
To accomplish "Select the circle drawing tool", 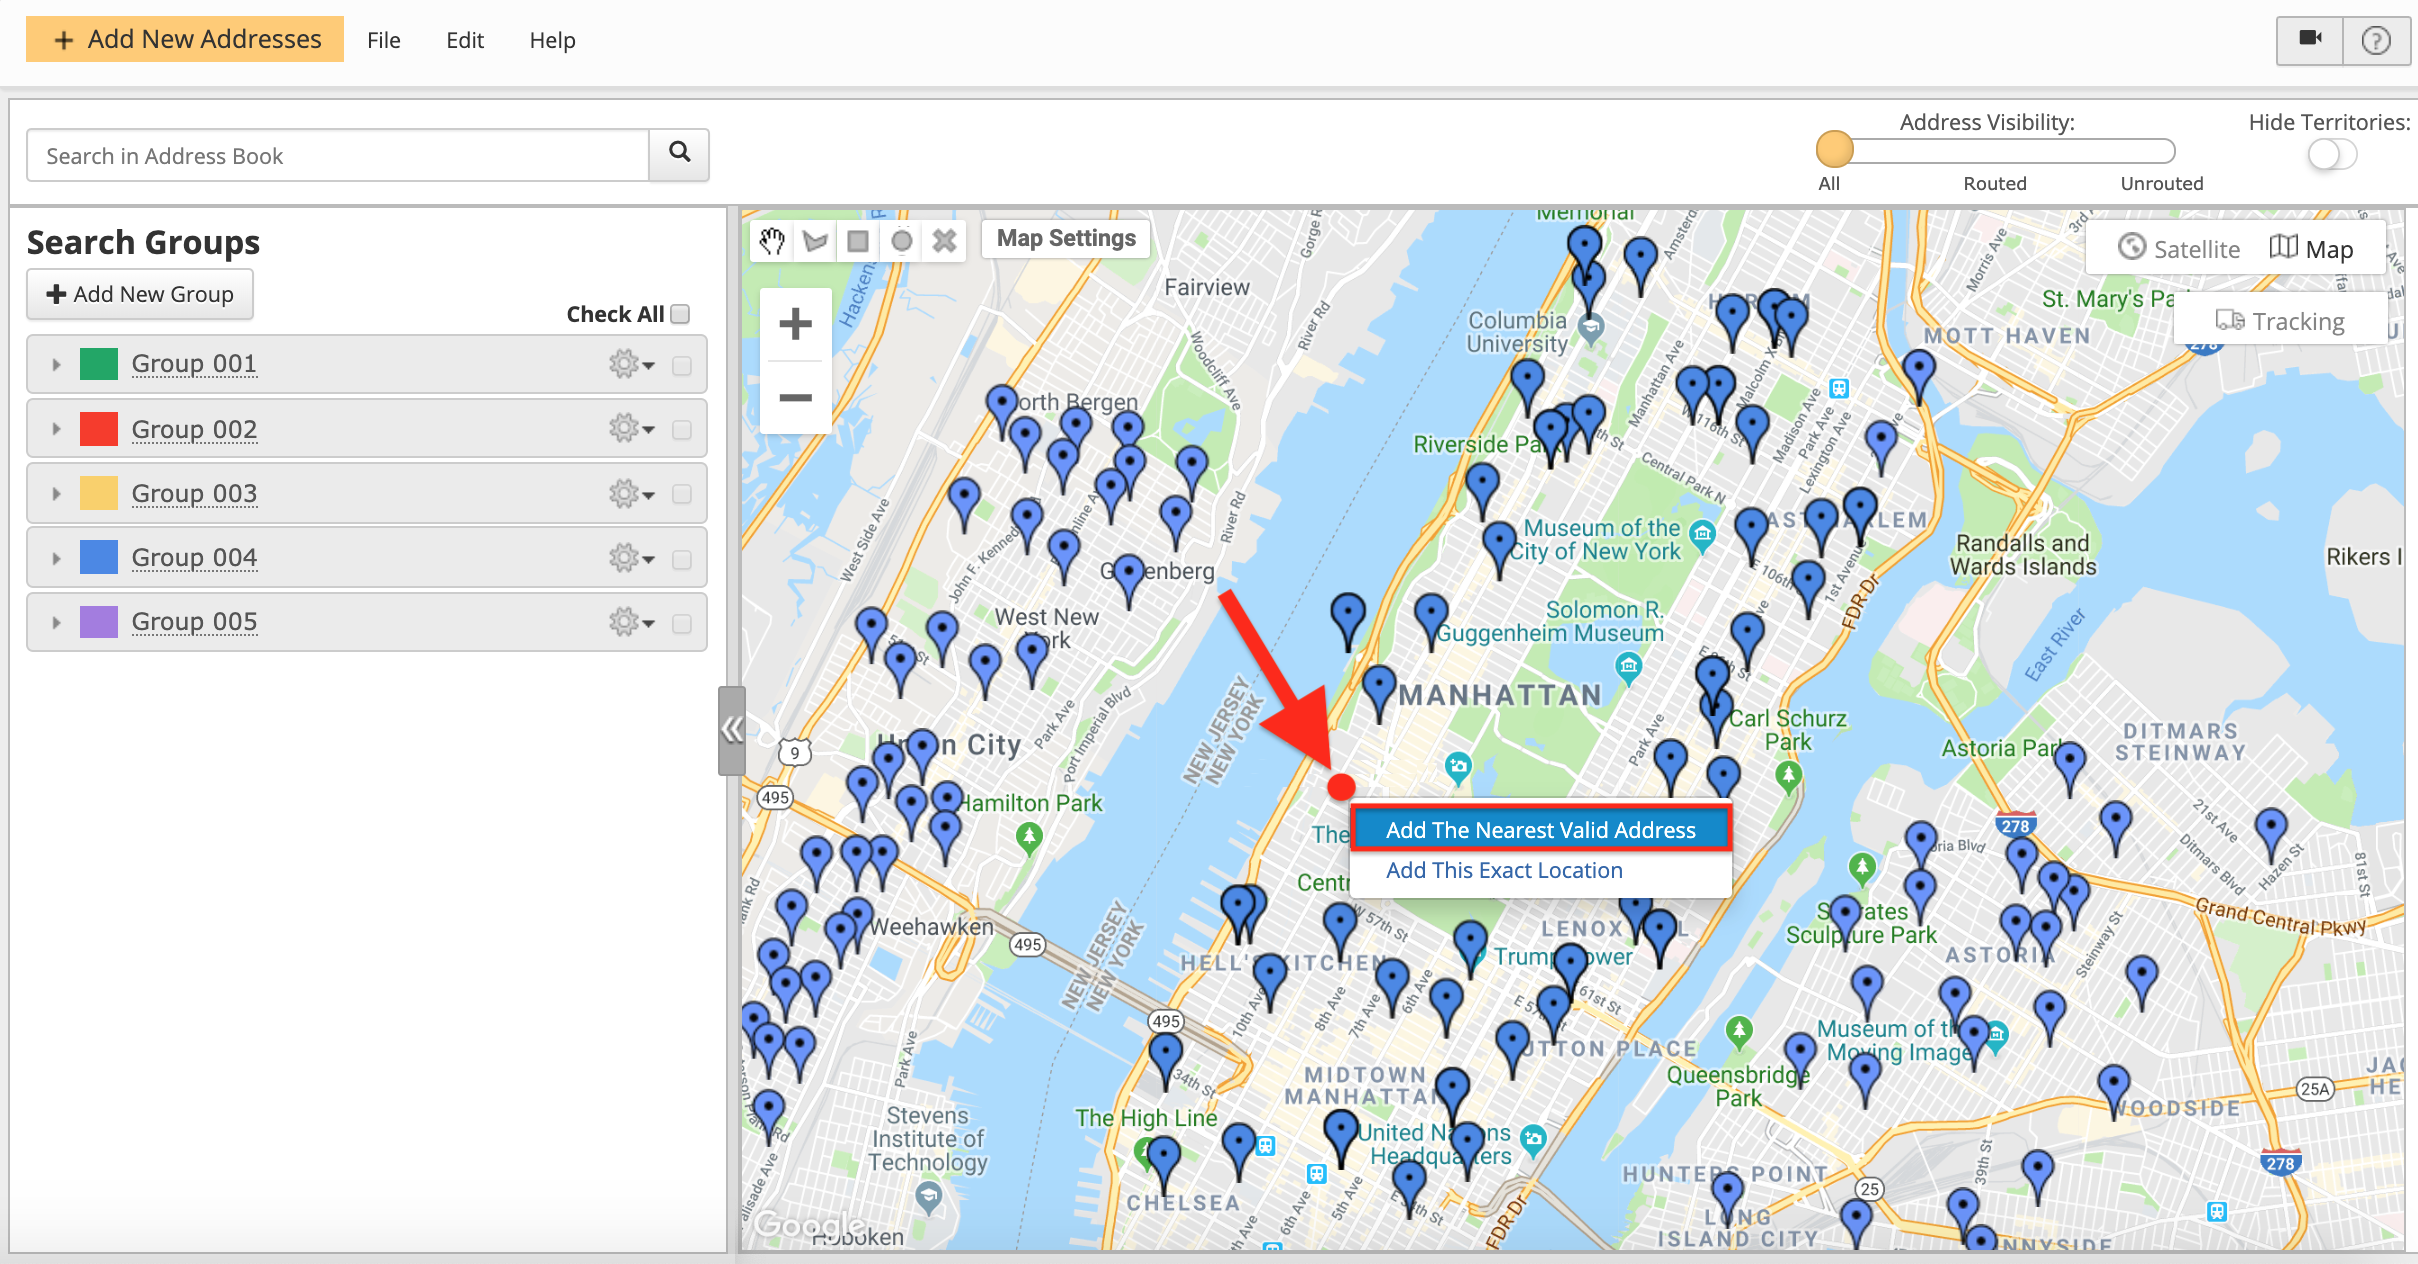I will click(x=901, y=241).
